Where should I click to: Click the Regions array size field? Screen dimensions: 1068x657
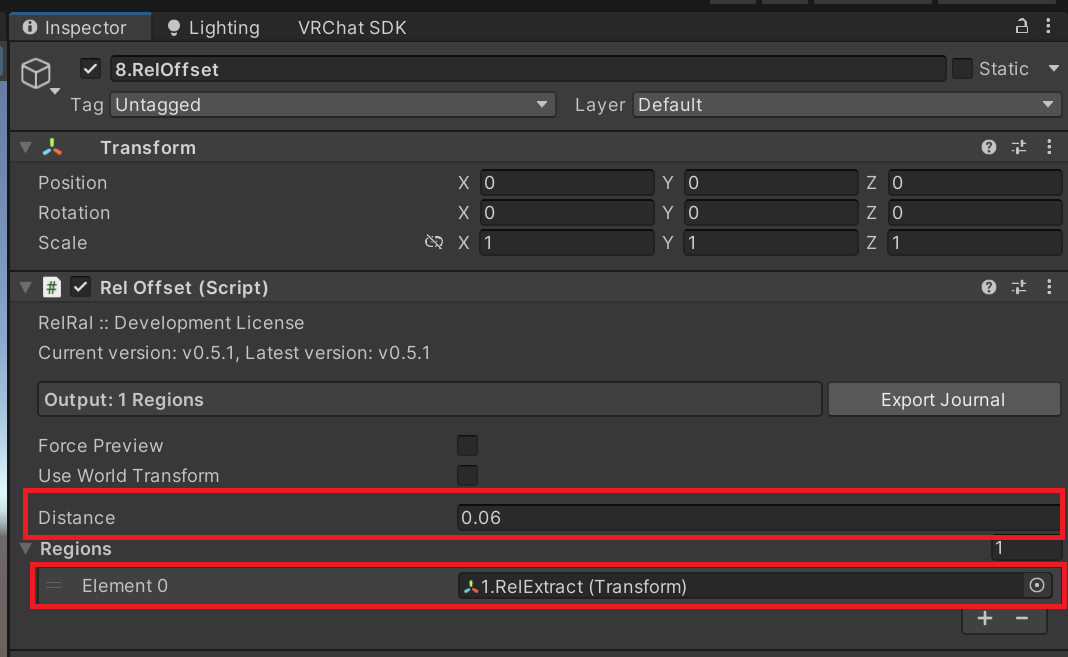click(1026, 548)
